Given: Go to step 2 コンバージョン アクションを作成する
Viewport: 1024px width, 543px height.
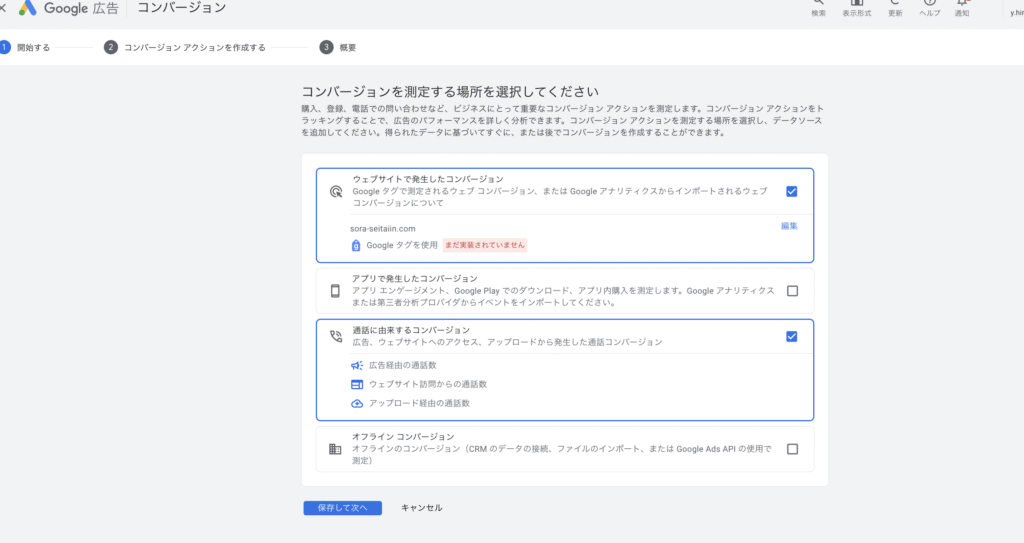Looking at the screenshot, I should tap(185, 47).
